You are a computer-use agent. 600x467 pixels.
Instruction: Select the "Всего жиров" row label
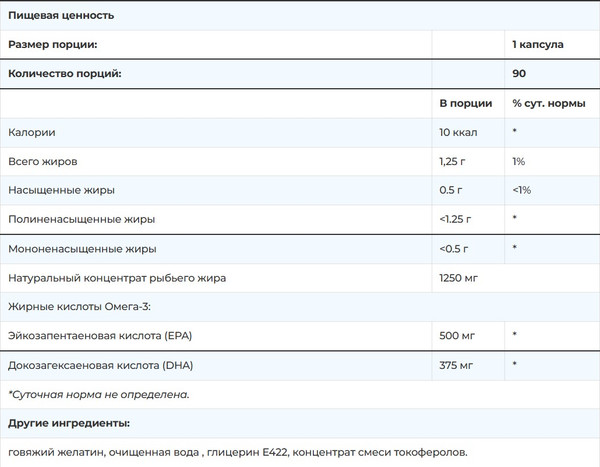point(42,161)
